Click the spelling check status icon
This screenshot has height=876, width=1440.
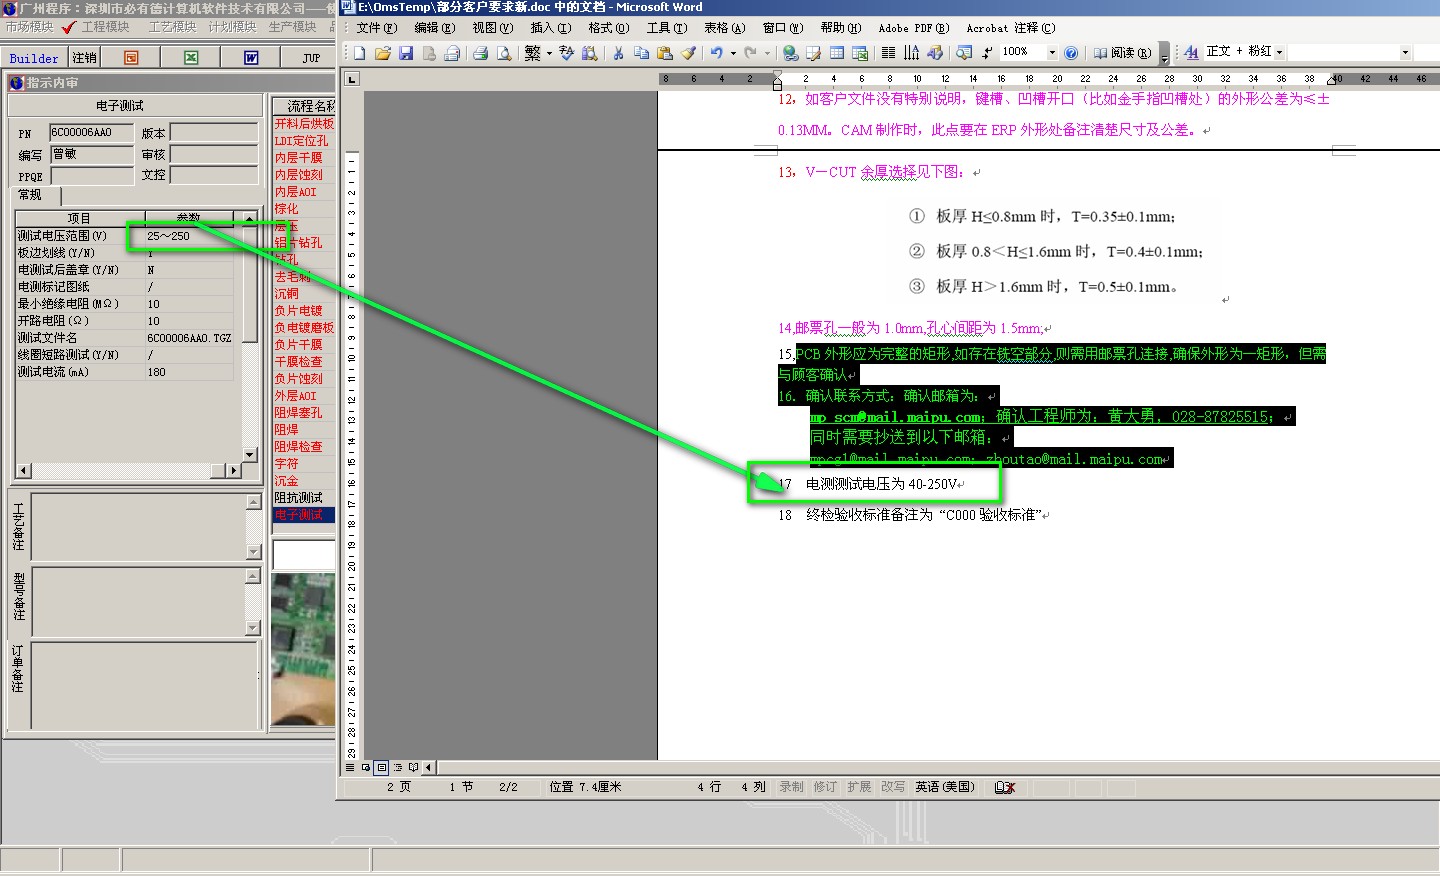(1005, 788)
